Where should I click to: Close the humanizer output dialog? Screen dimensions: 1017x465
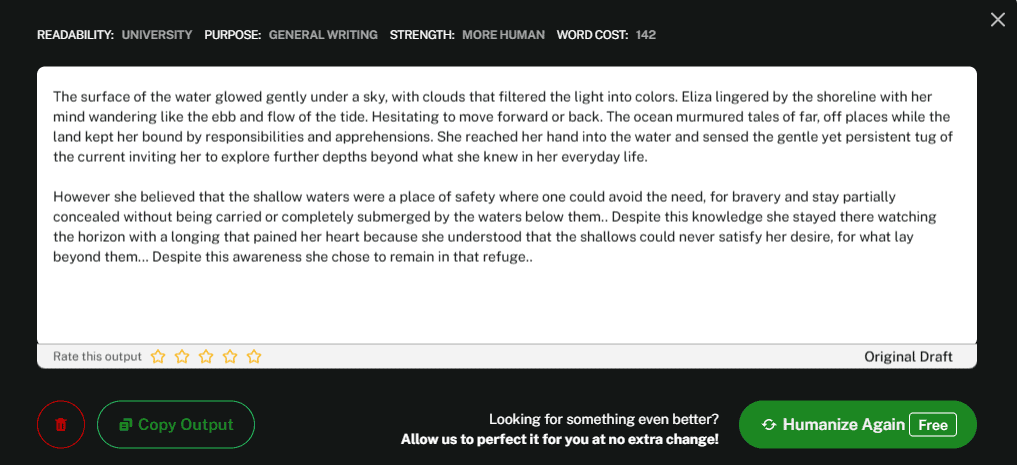[x=997, y=20]
